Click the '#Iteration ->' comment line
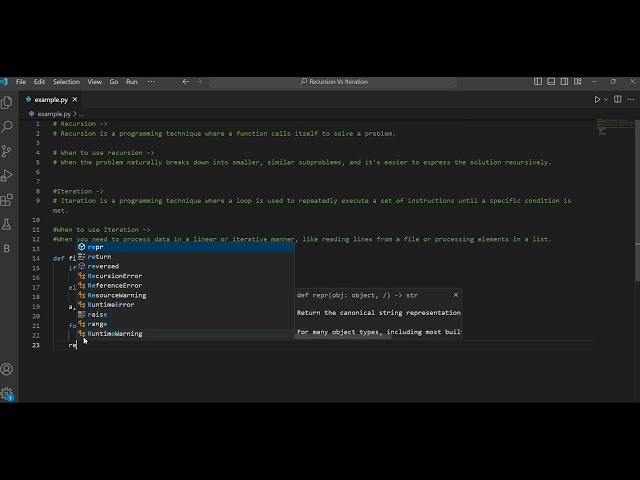Image resolution: width=640 pixels, height=480 pixels. click(x=78, y=191)
